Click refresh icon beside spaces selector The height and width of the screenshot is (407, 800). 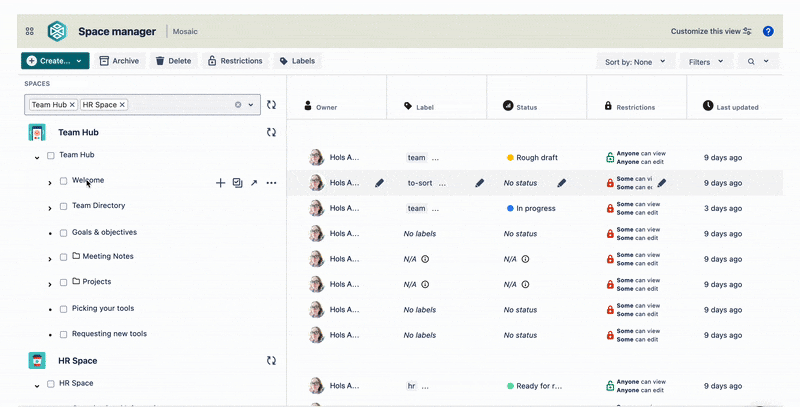271,105
